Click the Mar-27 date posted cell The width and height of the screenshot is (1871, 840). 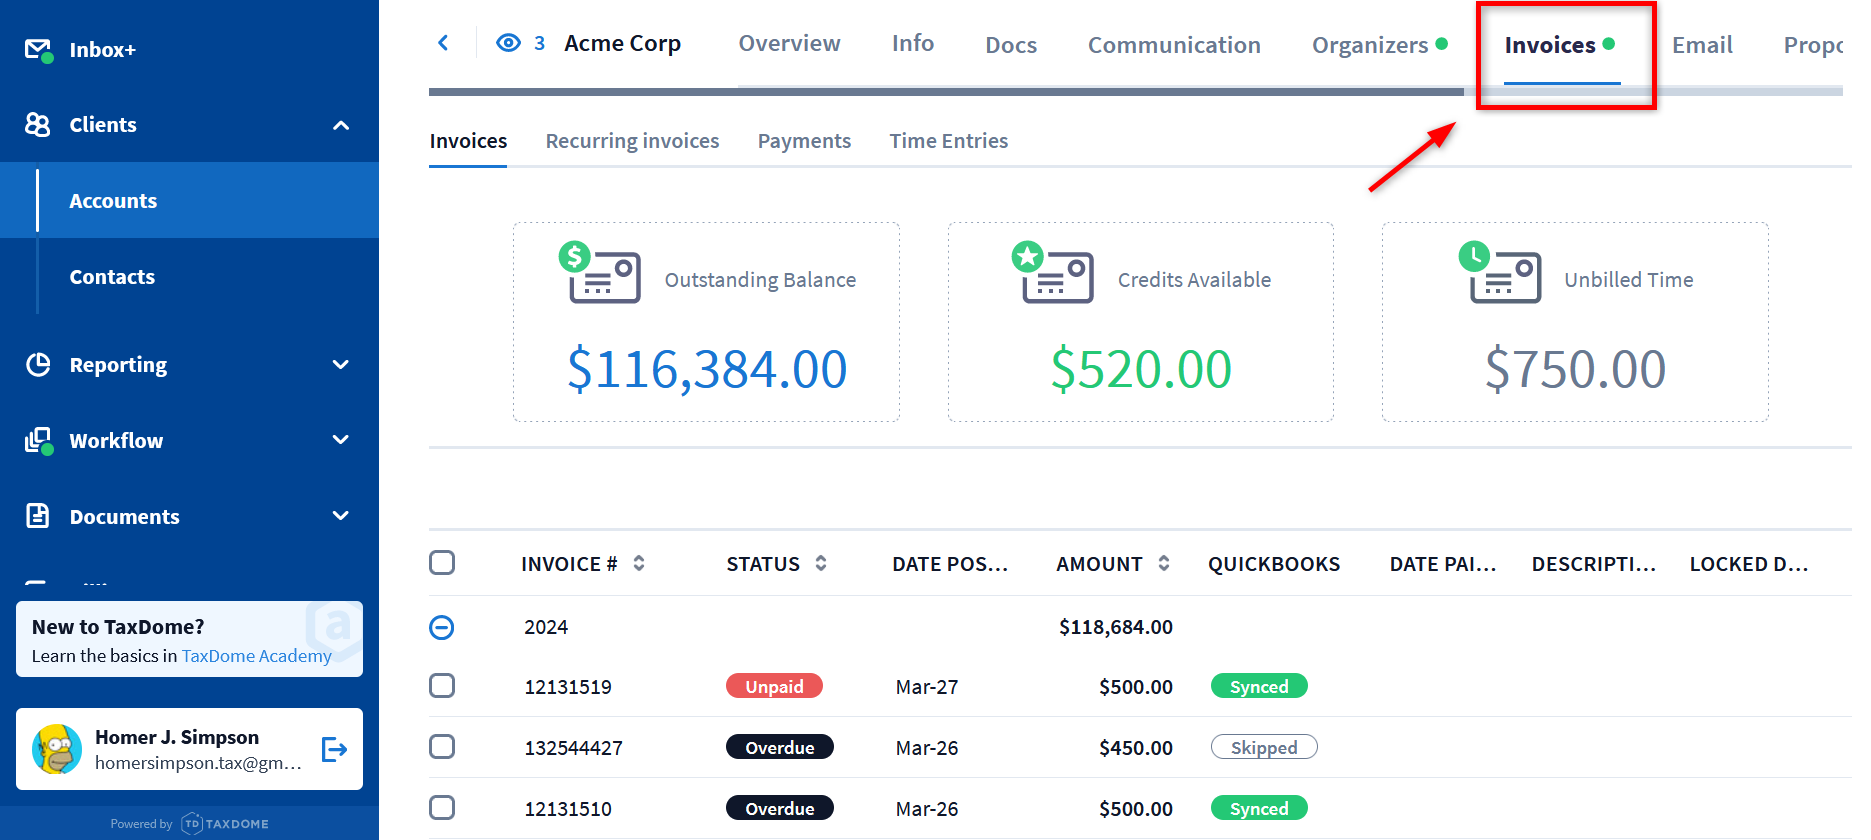pos(927,687)
